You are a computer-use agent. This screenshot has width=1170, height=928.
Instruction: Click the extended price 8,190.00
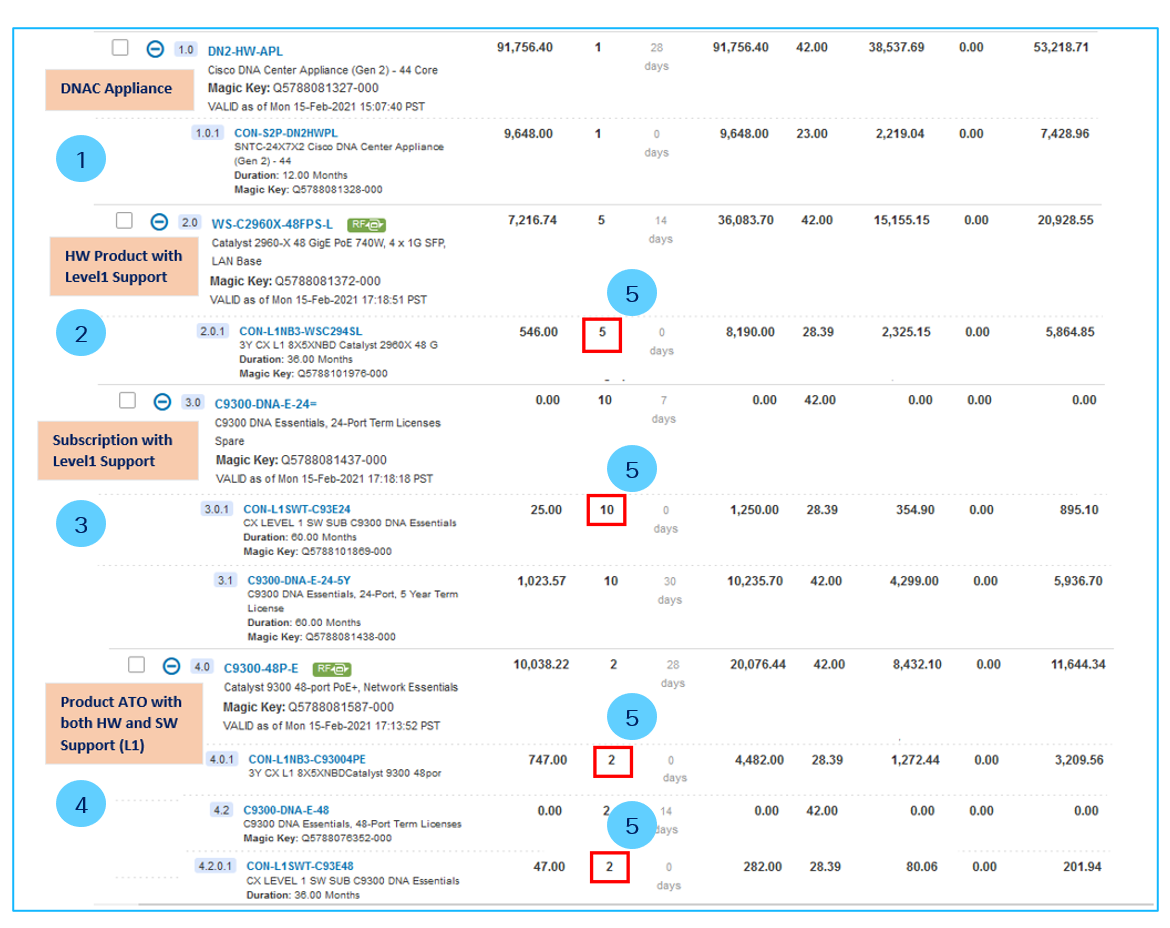coord(750,332)
